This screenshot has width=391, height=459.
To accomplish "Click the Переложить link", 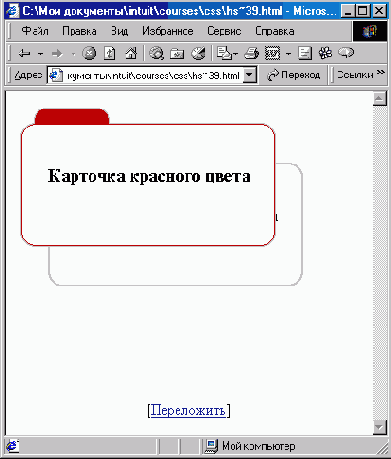I will tap(188, 410).
